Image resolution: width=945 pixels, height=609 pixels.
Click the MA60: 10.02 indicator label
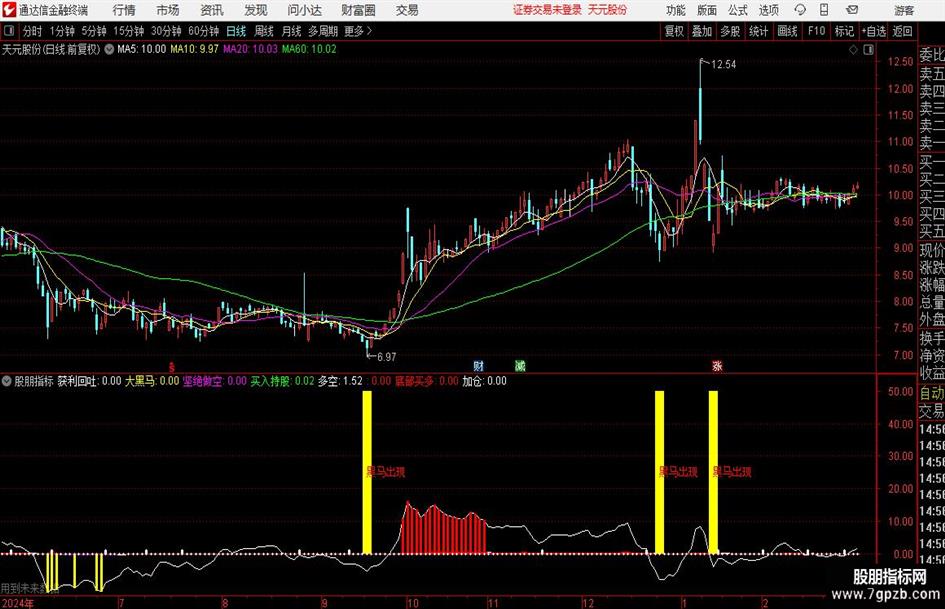click(309, 49)
